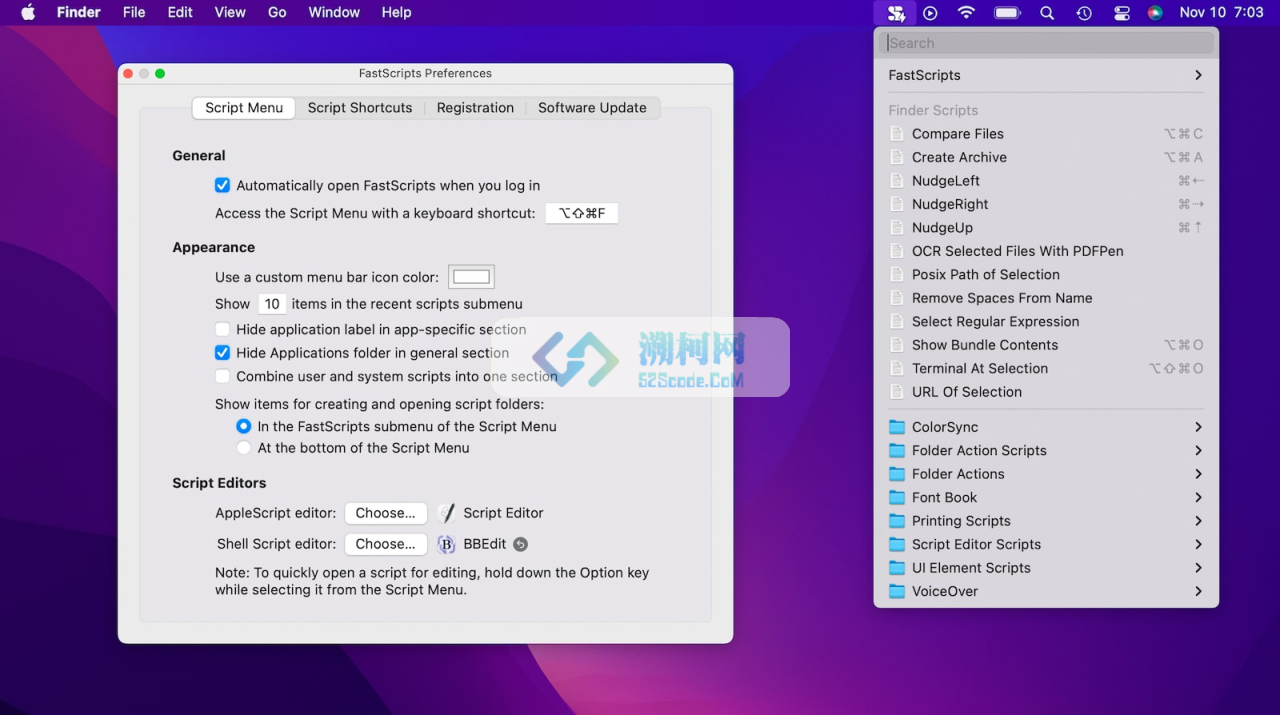The width and height of the screenshot is (1280, 715).
Task: Click the NudgeRight script document icon
Action: pyautogui.click(x=896, y=204)
